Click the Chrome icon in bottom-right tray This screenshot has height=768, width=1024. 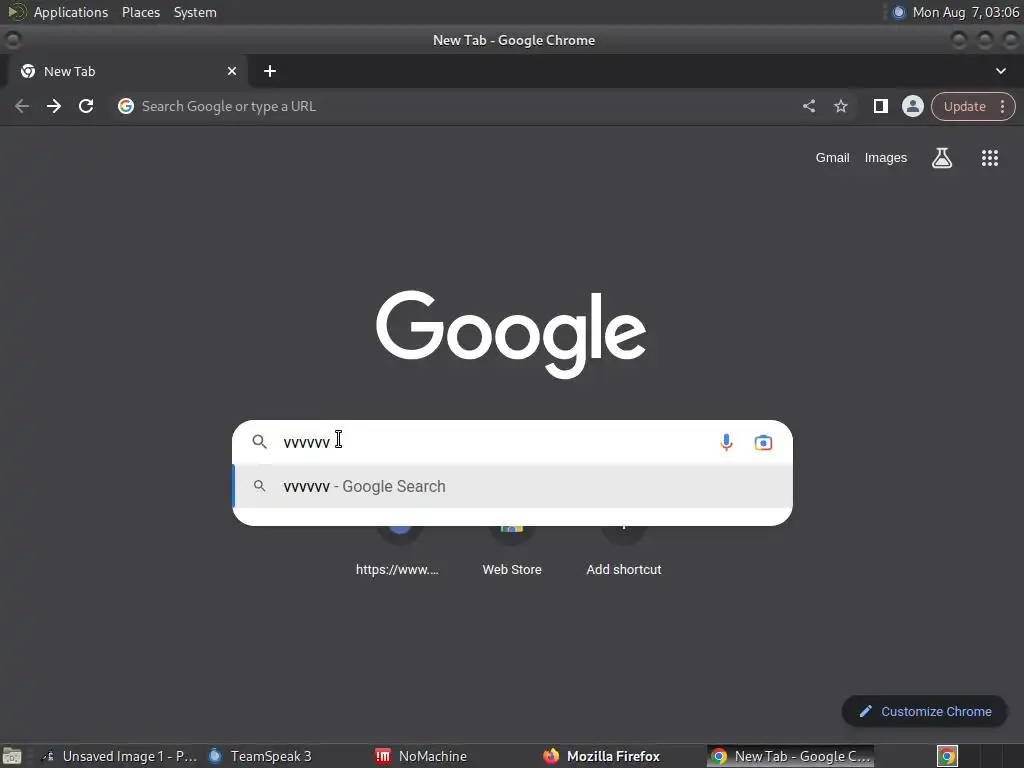(x=947, y=756)
